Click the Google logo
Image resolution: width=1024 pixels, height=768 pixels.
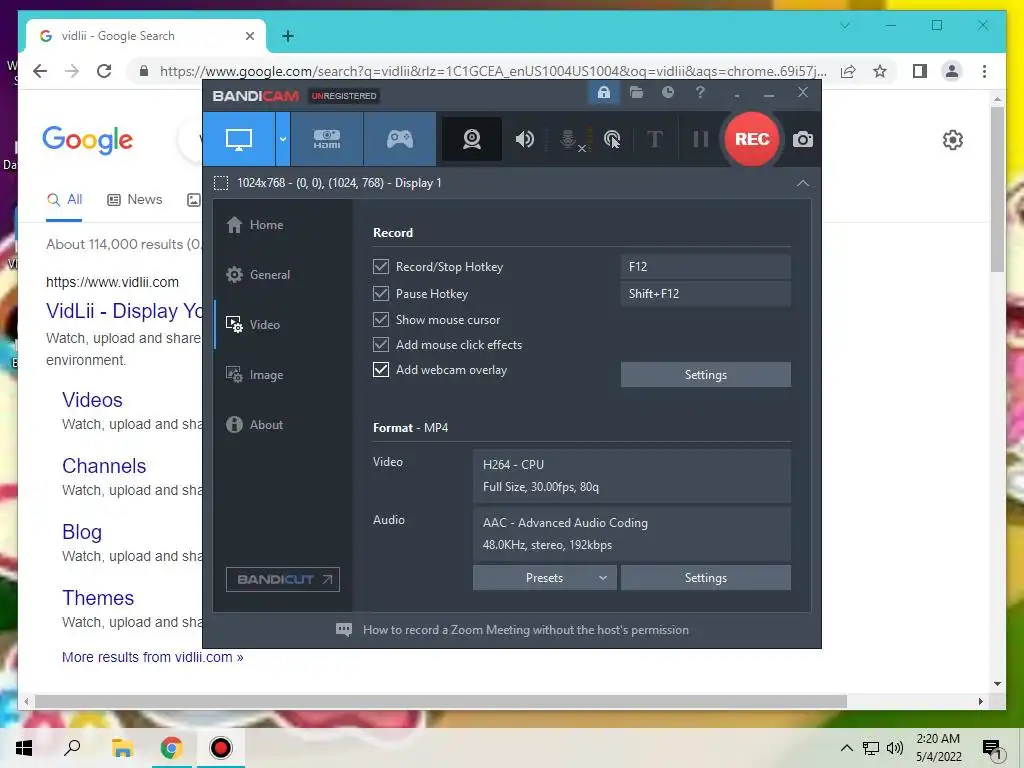(x=88, y=140)
